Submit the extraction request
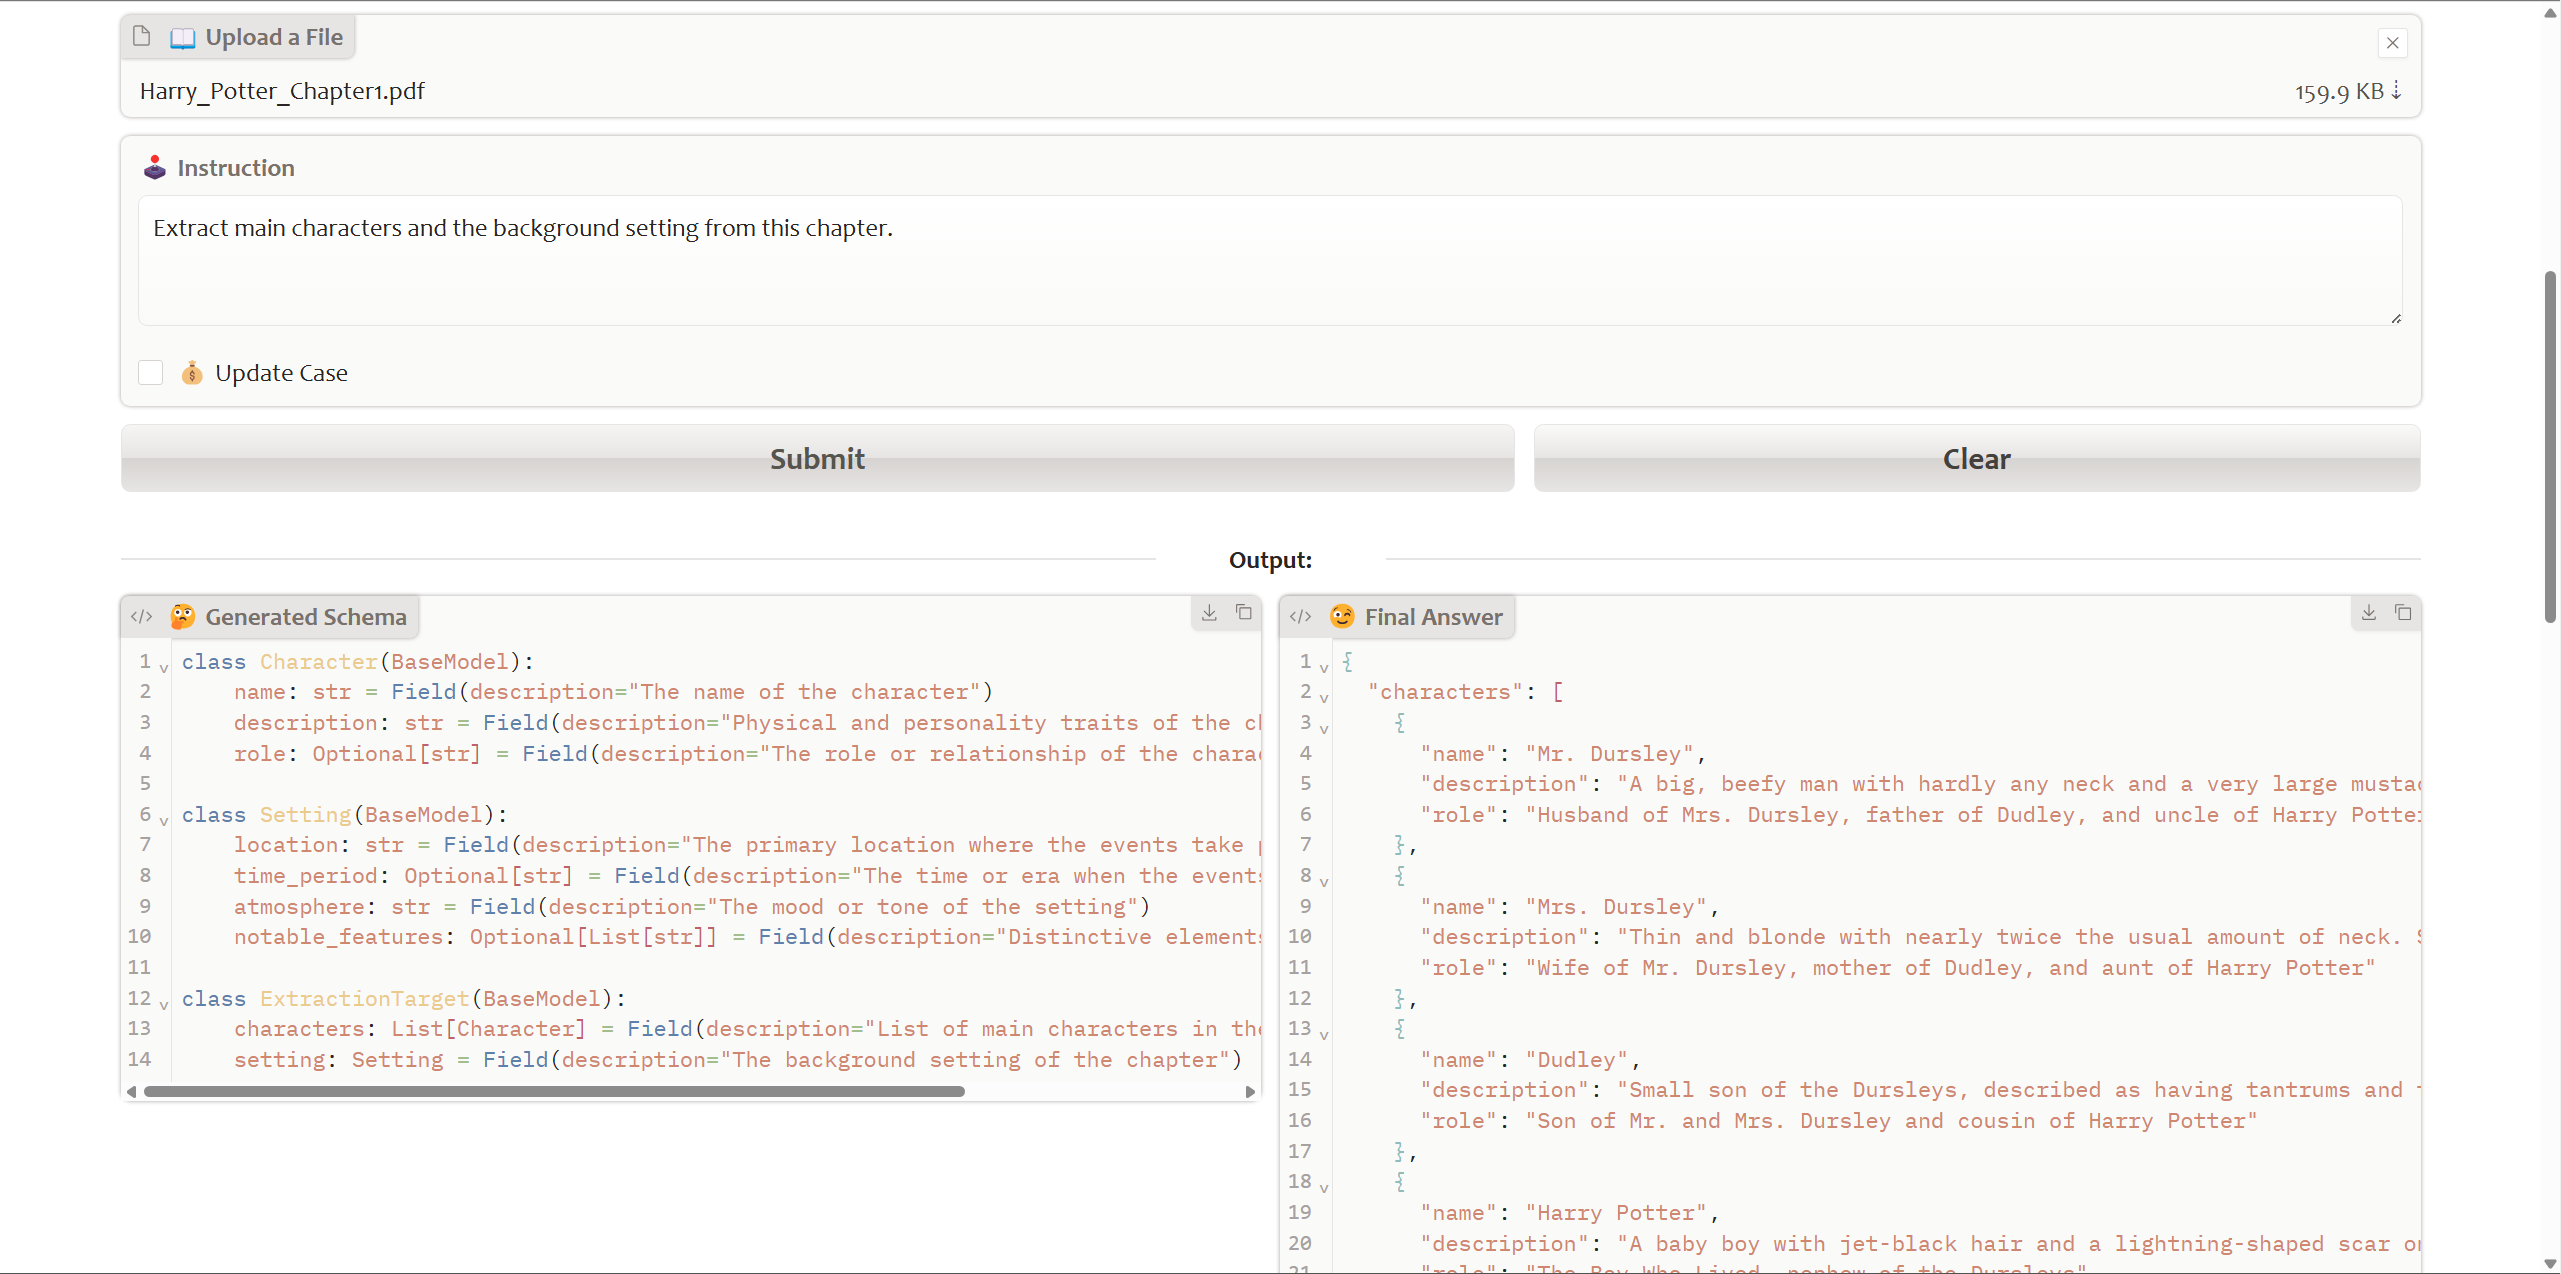This screenshot has height=1274, width=2561. click(817, 458)
